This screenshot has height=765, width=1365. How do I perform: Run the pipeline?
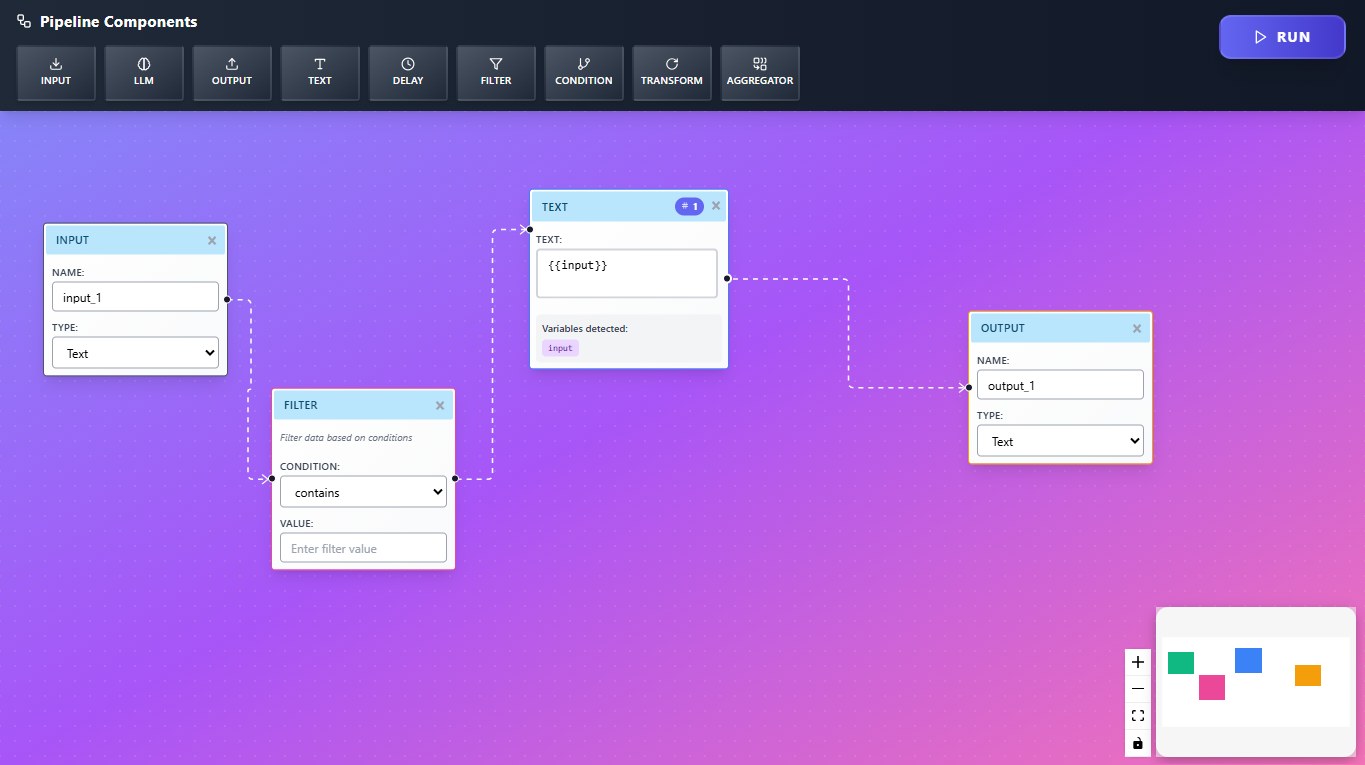pyautogui.click(x=1282, y=37)
